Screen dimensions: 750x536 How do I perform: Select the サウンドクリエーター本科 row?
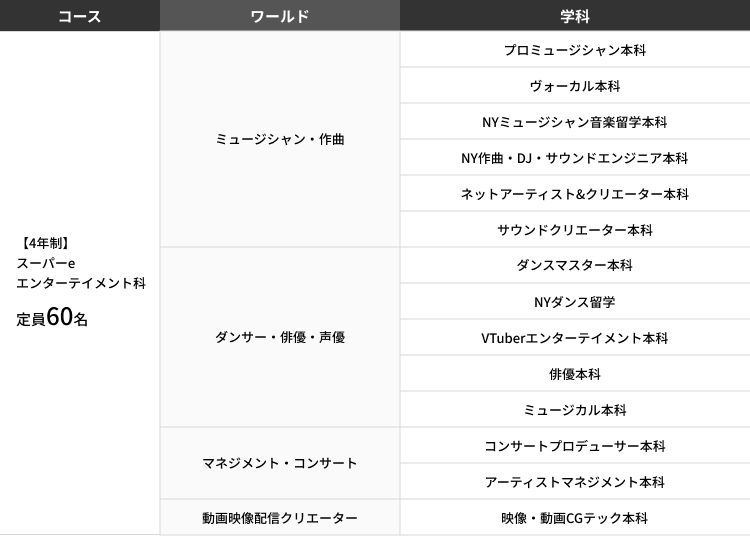coord(575,230)
